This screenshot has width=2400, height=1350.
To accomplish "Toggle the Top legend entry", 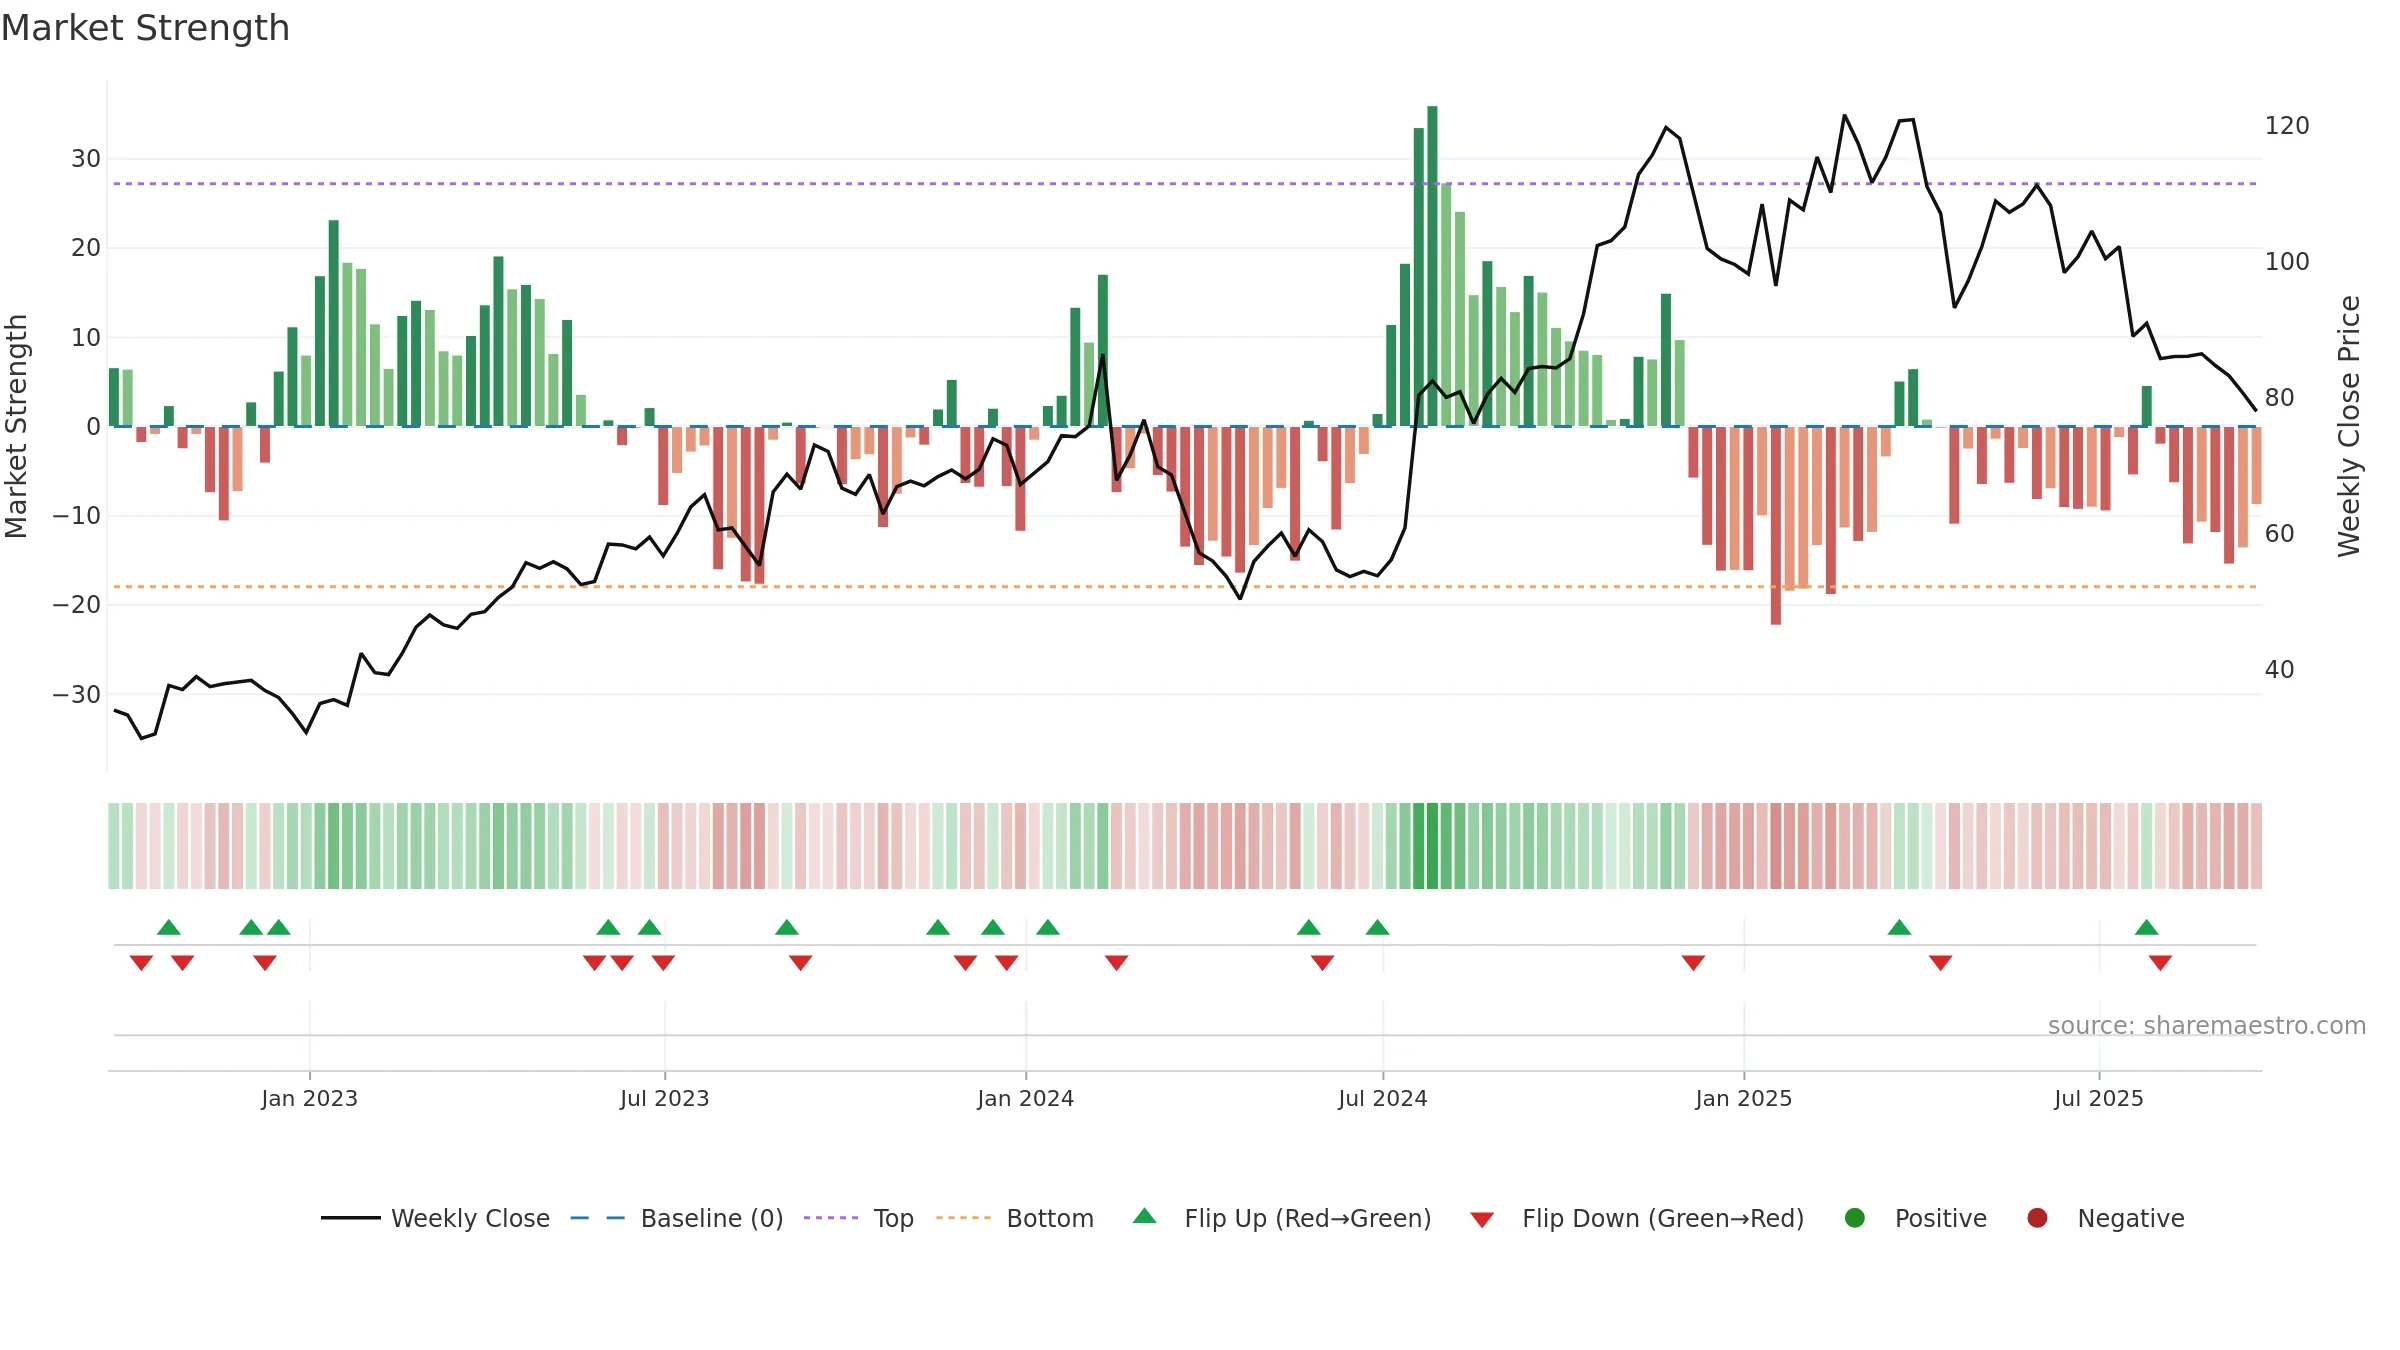I will [x=859, y=1218].
